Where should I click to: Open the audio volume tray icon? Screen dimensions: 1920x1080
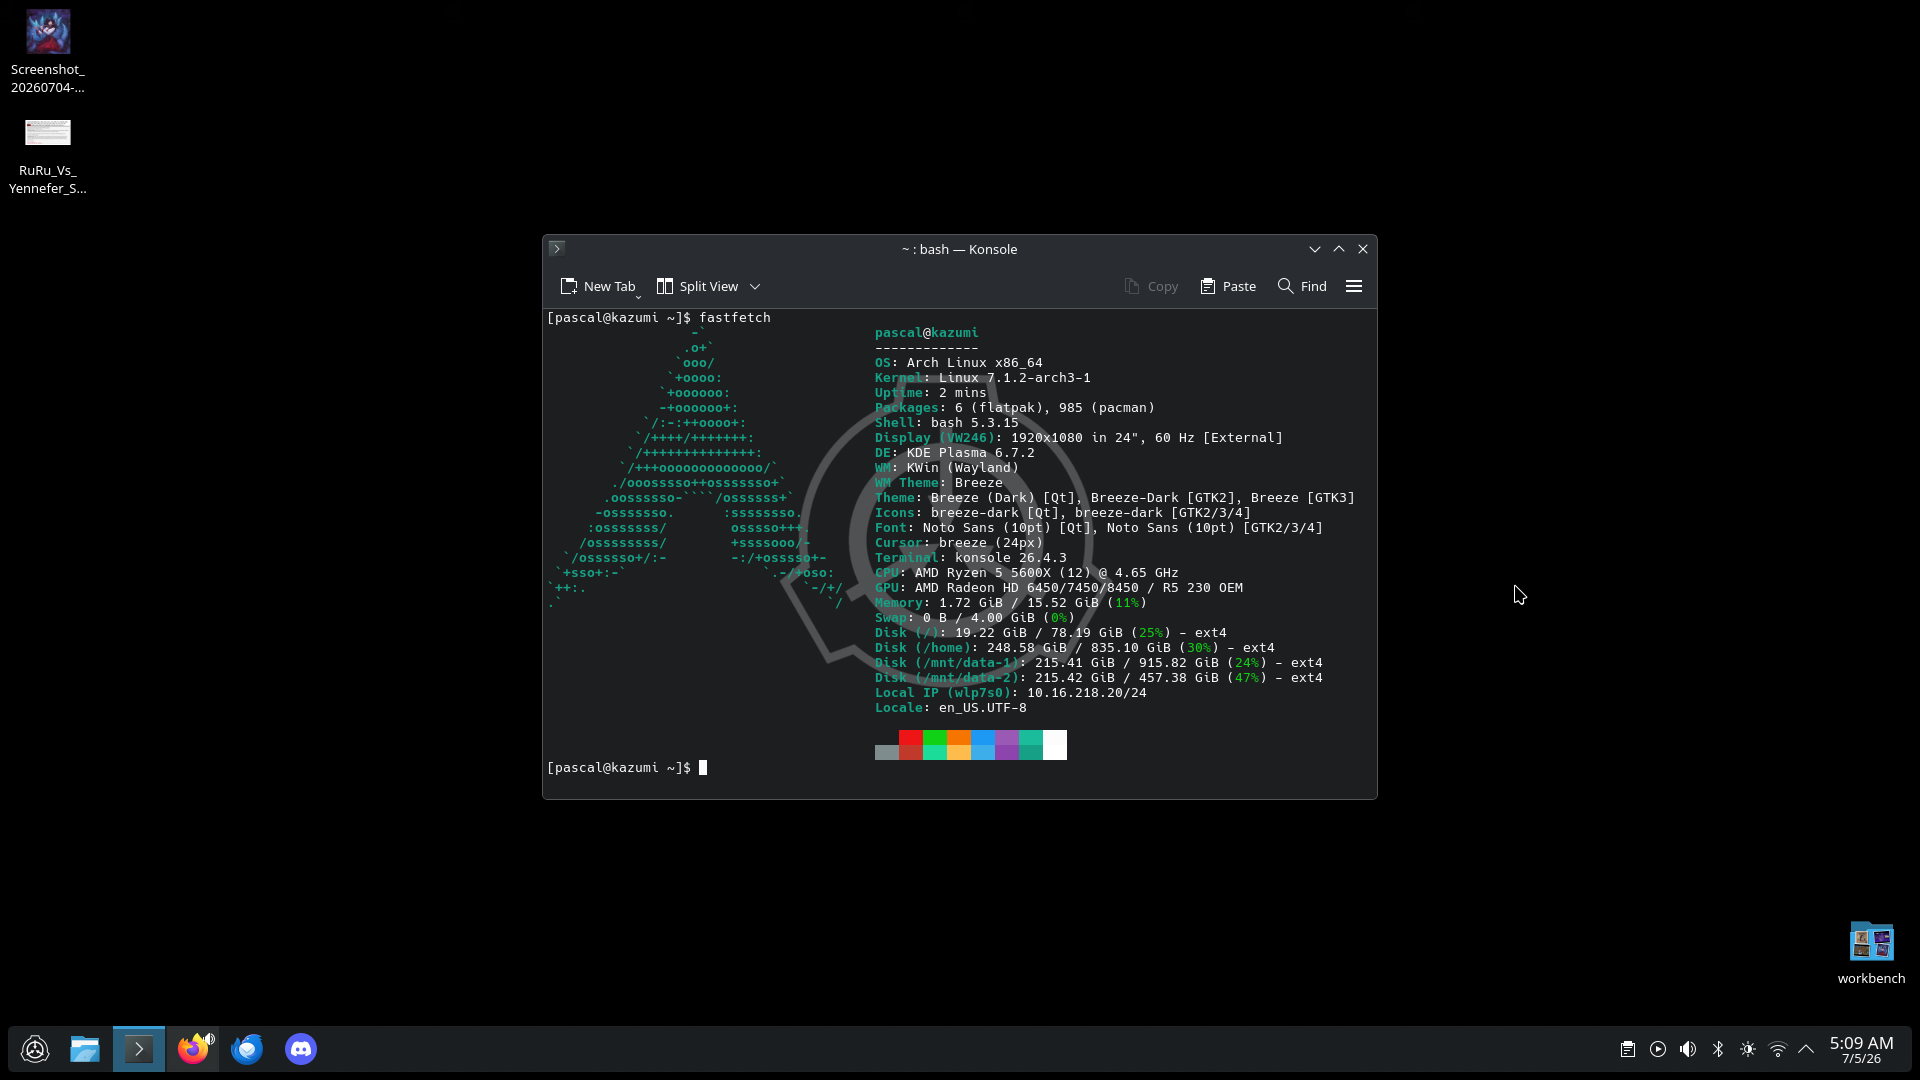coord(1688,1049)
